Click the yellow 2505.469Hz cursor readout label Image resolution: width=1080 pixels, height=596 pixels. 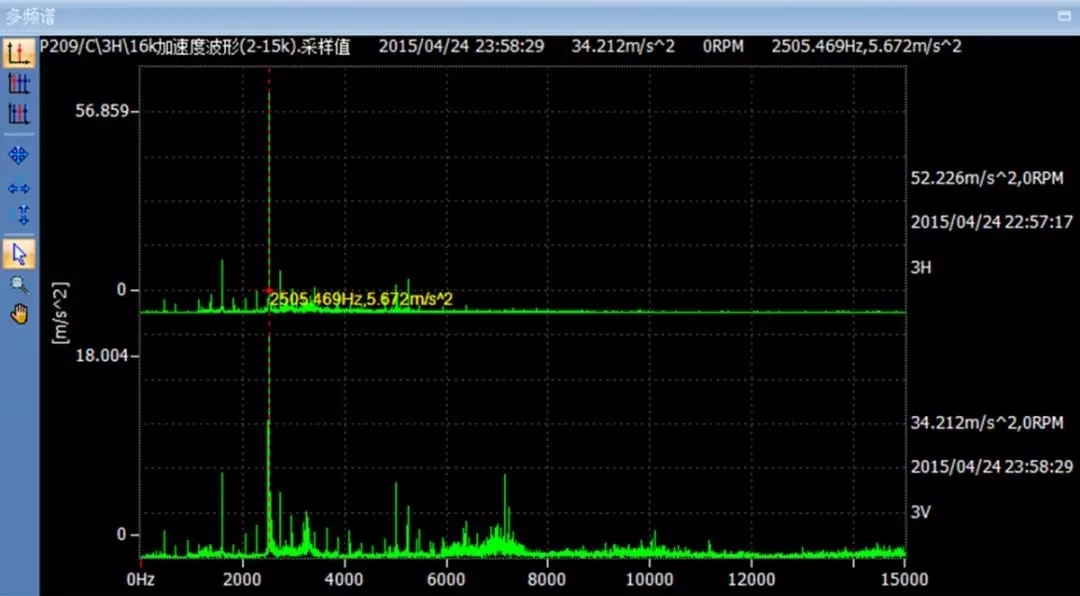pos(361,299)
